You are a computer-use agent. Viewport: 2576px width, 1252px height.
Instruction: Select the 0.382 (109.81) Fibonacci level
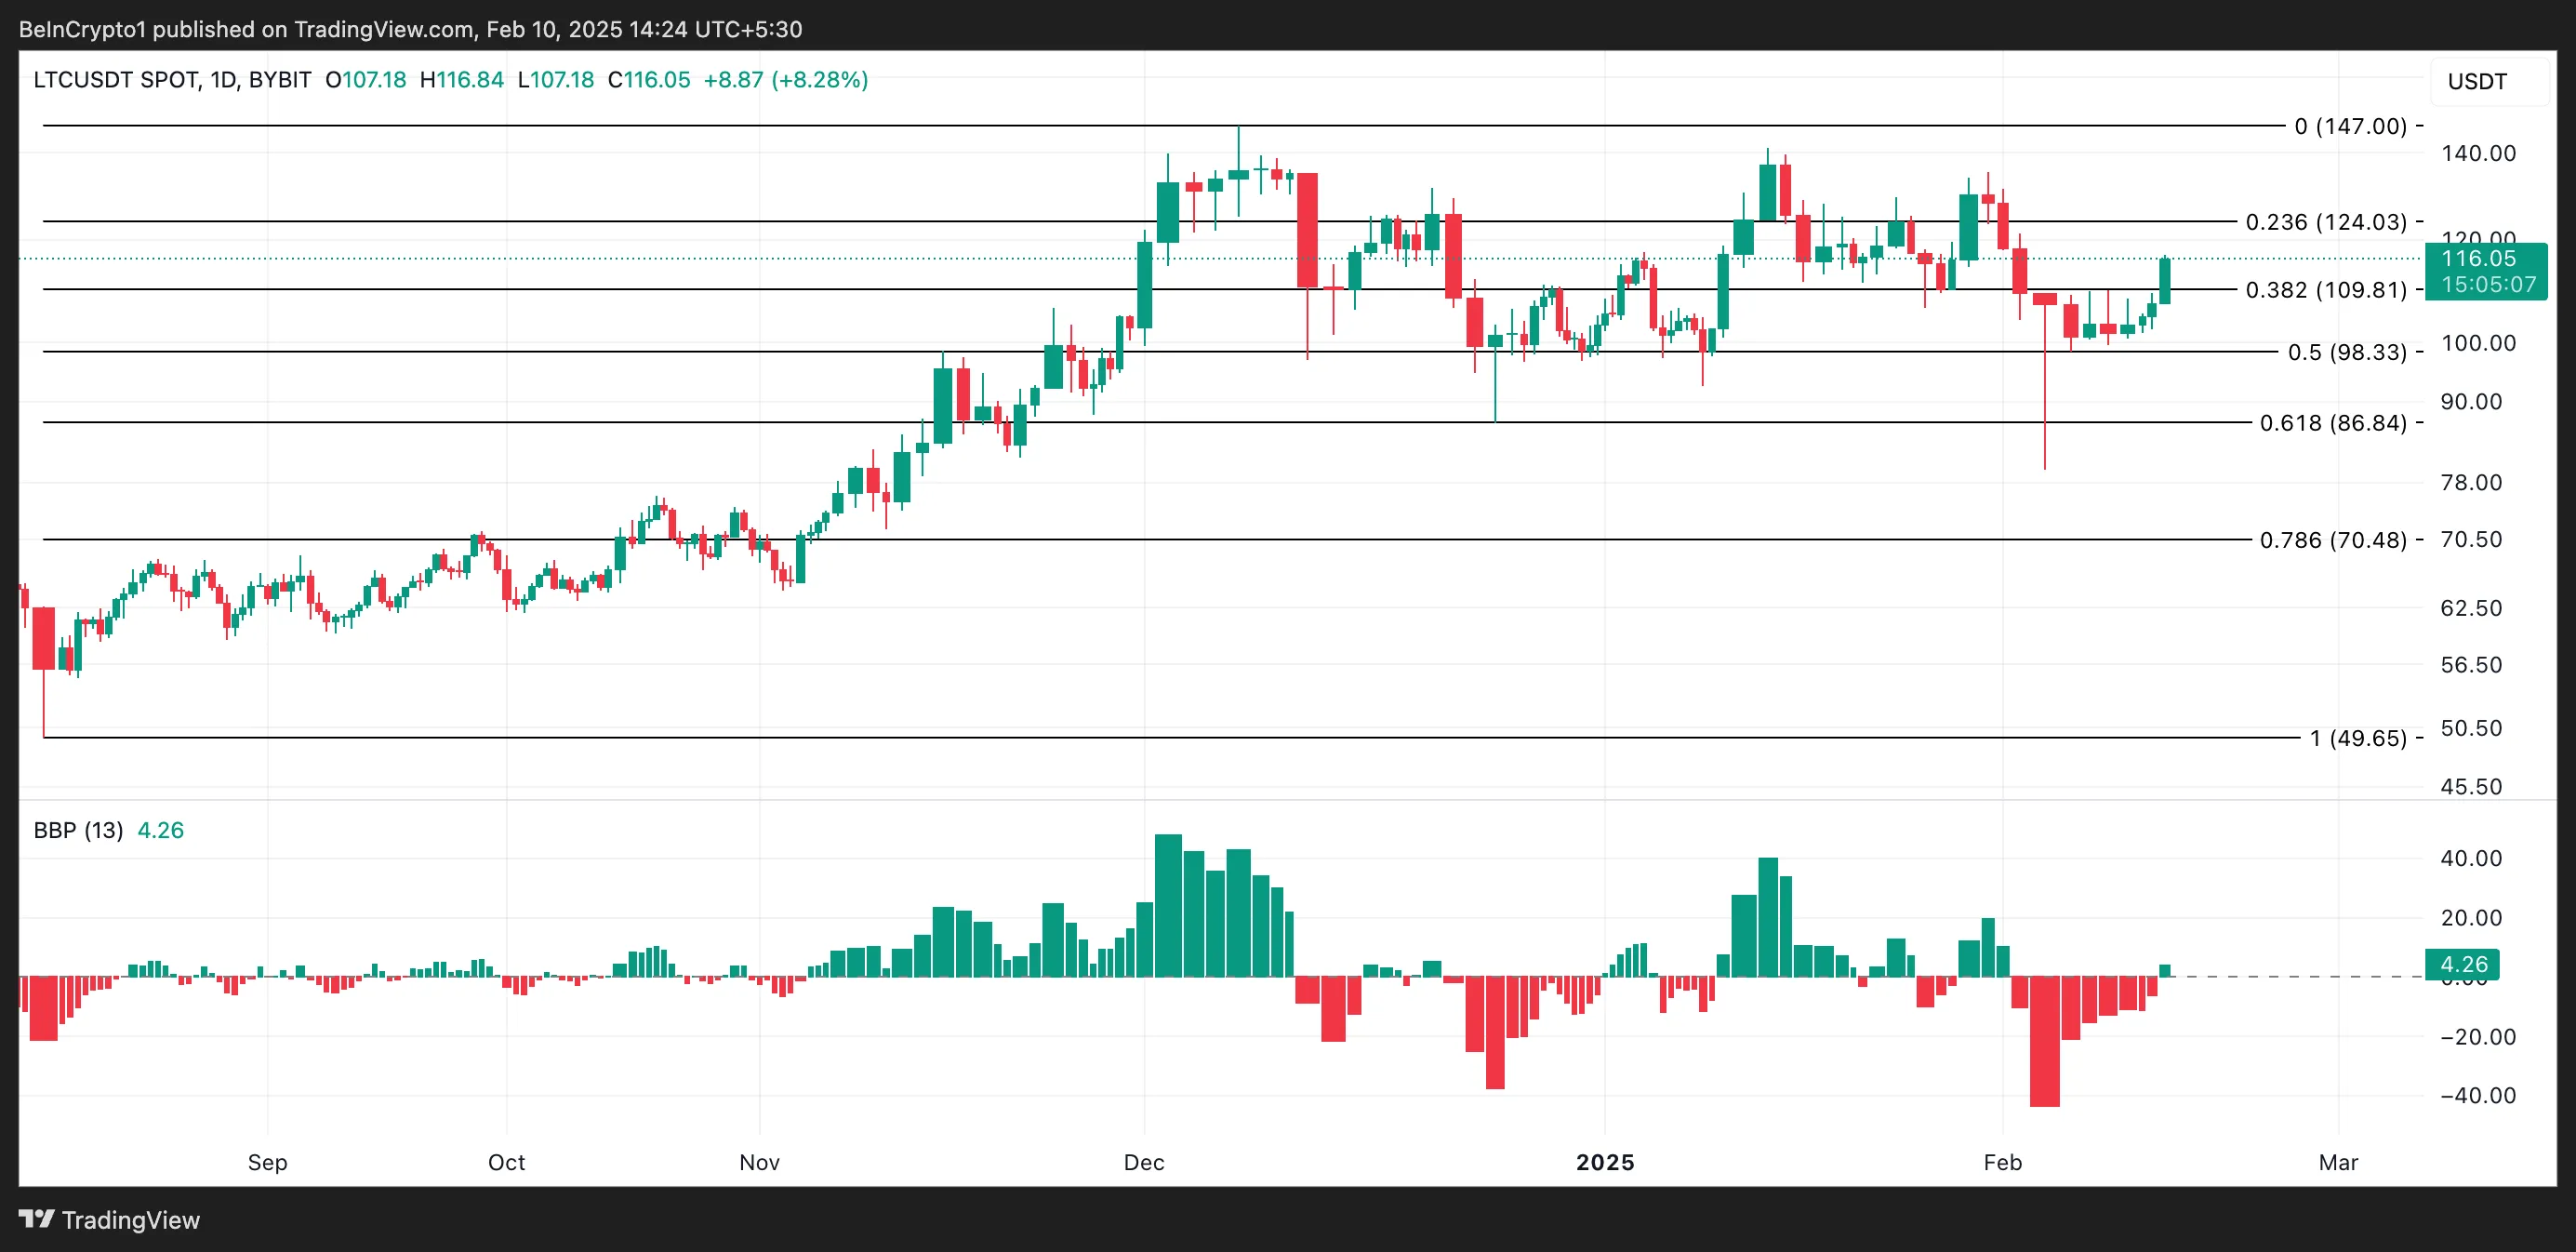[2325, 290]
